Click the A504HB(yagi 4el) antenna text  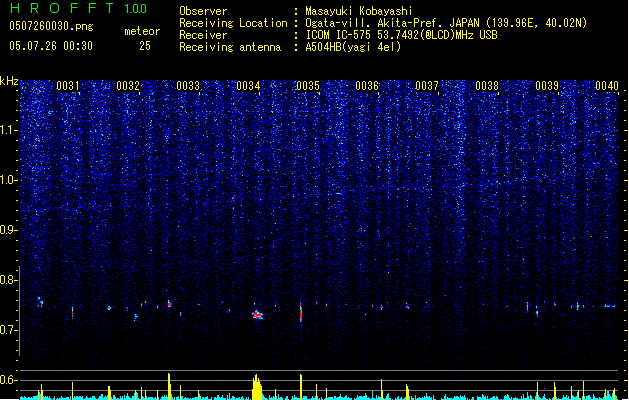tap(353, 47)
